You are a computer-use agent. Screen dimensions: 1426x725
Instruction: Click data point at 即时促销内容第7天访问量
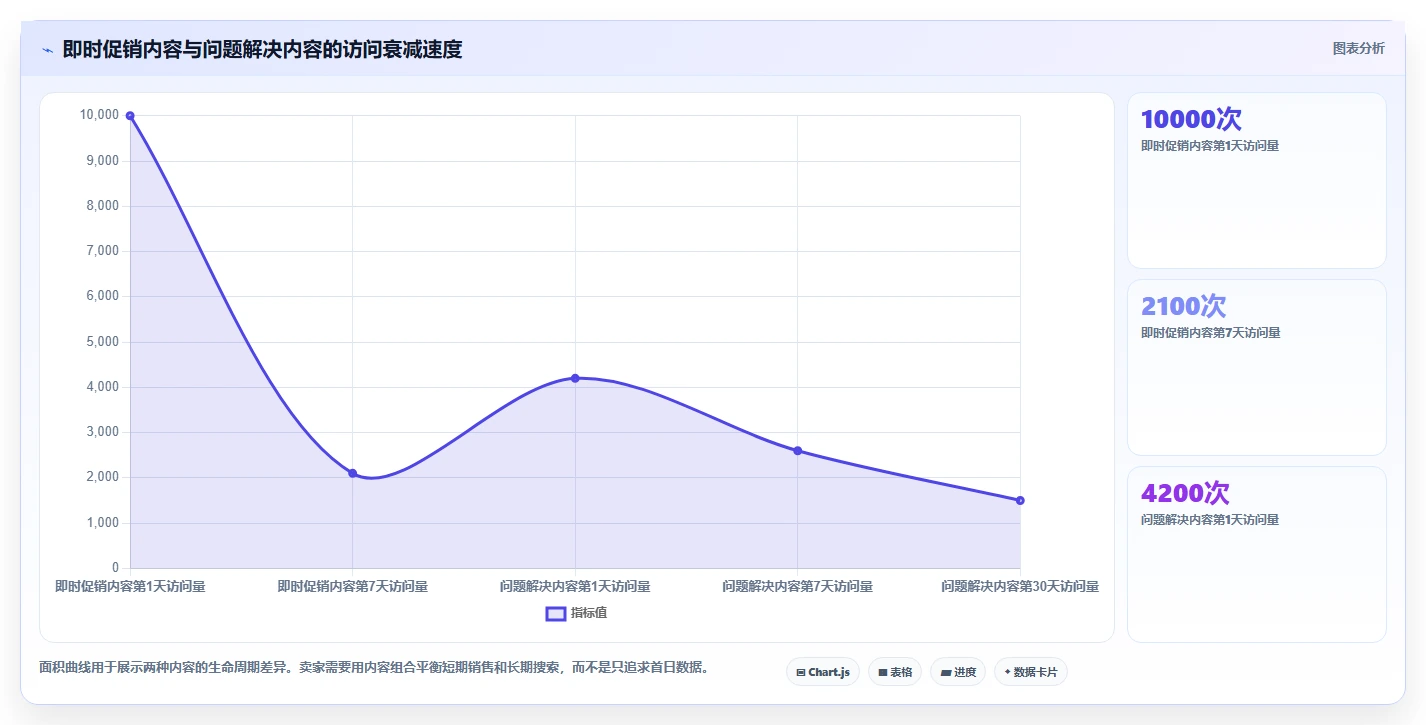click(x=352, y=473)
